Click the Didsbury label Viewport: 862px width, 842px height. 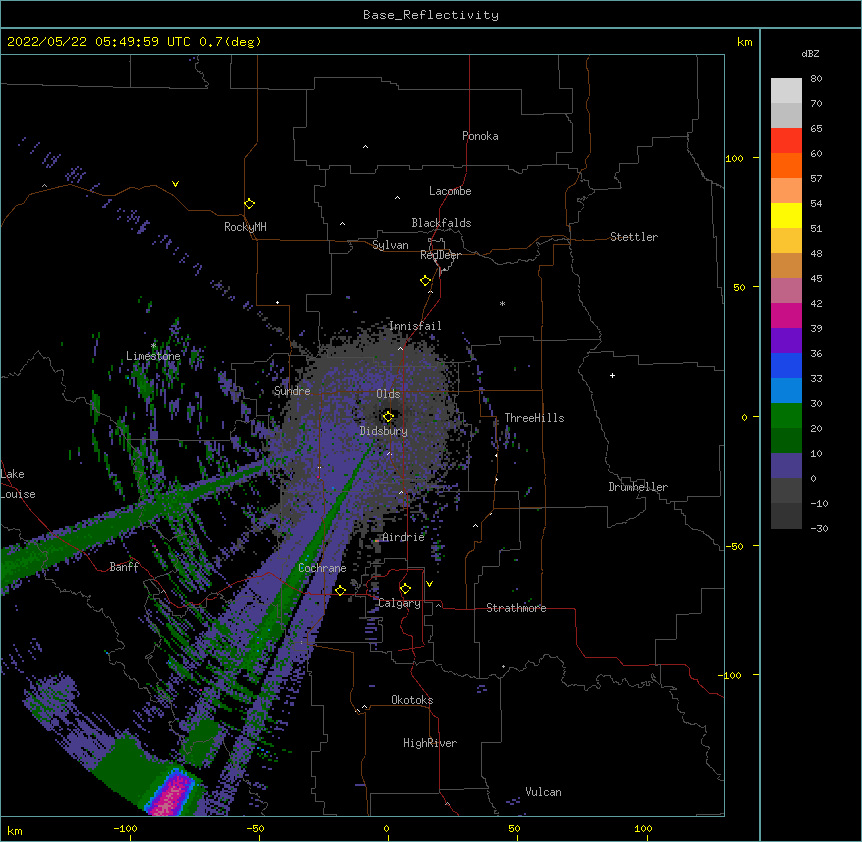click(384, 431)
